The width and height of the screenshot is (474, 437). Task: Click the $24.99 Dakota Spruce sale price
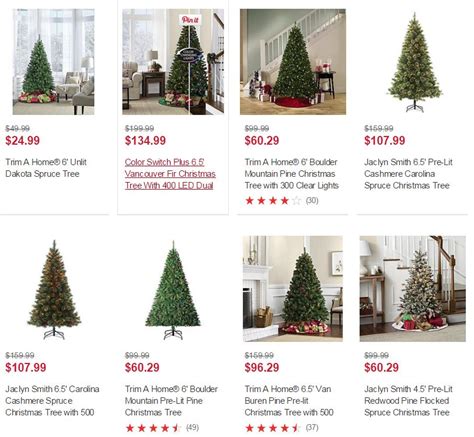pos(22,140)
